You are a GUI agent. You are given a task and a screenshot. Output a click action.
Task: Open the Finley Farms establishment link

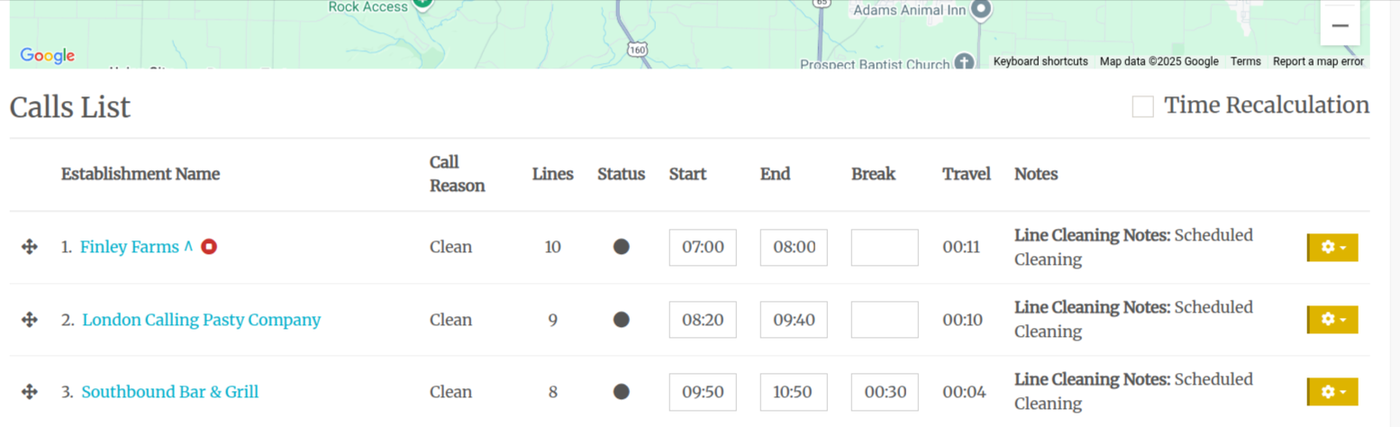click(129, 247)
